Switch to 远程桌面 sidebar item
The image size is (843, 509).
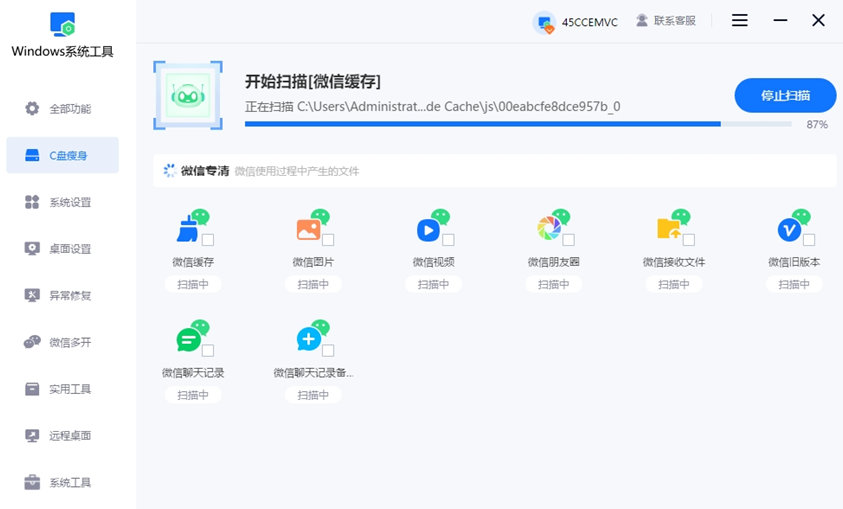(x=62, y=435)
